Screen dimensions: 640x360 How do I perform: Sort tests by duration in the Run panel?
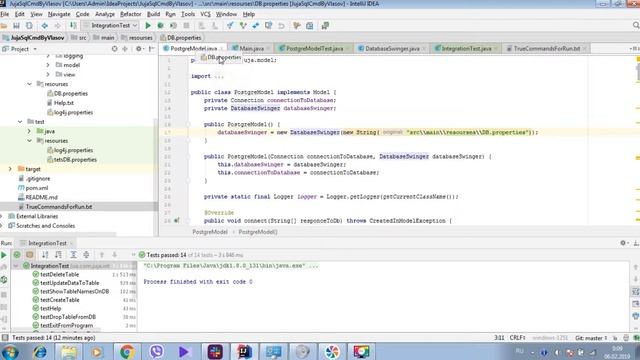point(58,255)
